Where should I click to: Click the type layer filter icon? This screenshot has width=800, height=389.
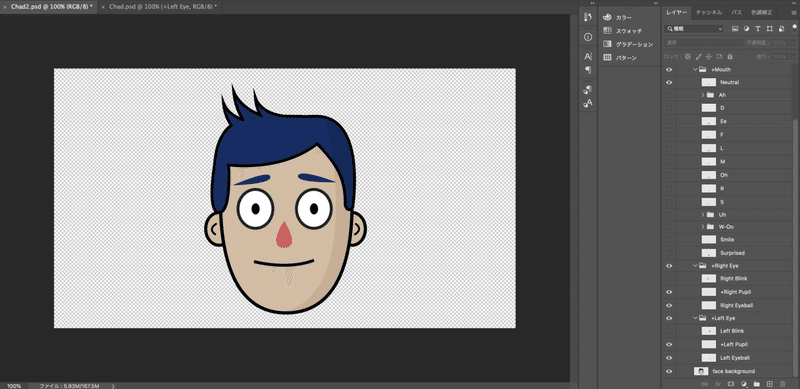[x=758, y=29]
